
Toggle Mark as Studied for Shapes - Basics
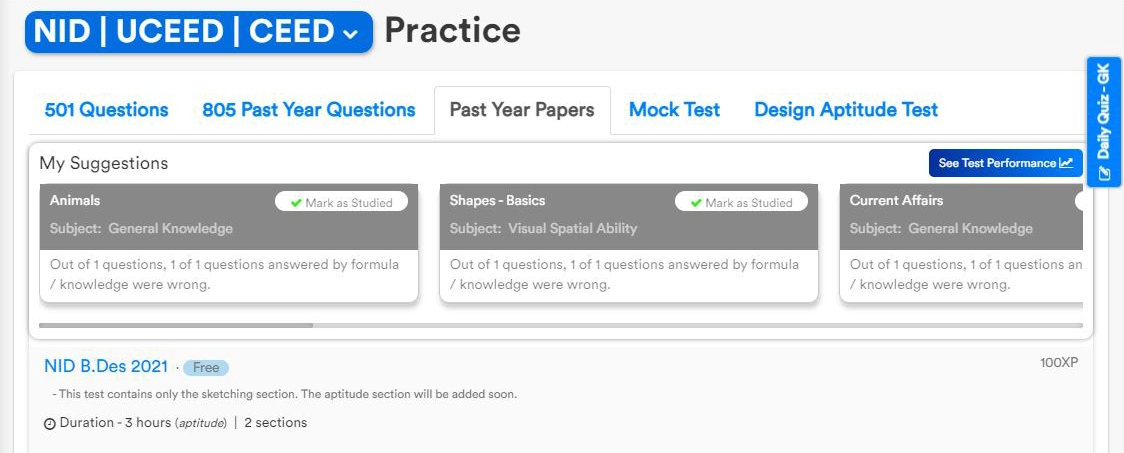point(742,202)
